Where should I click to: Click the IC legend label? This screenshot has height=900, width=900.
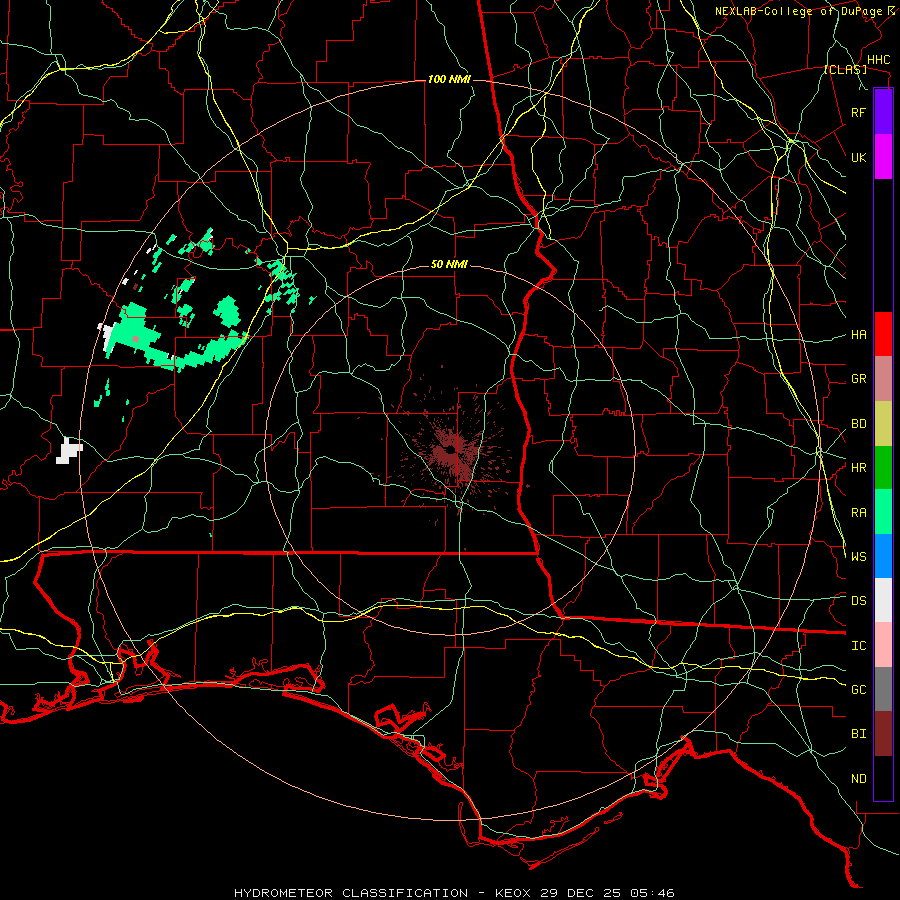point(858,646)
